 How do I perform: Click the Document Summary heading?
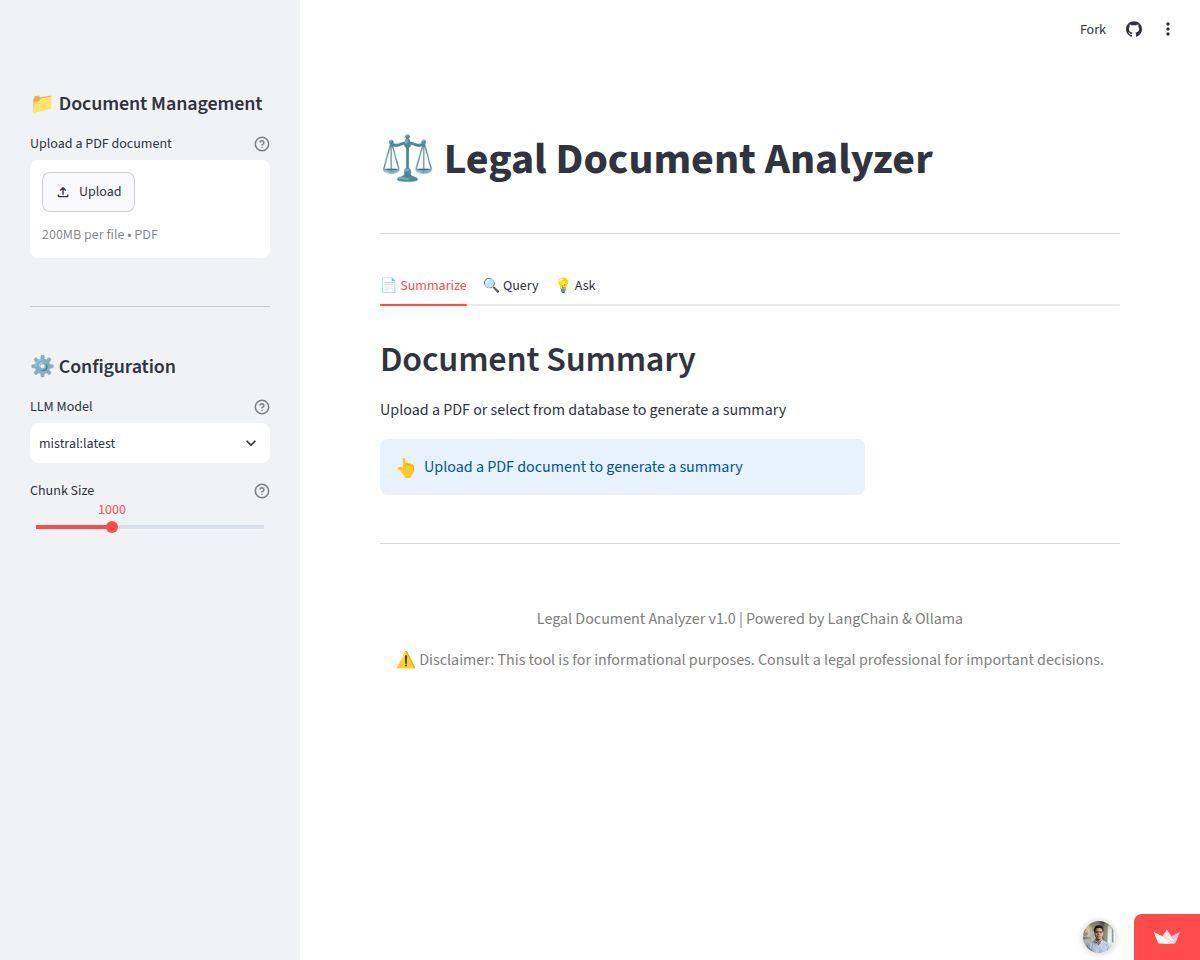pyautogui.click(x=538, y=359)
